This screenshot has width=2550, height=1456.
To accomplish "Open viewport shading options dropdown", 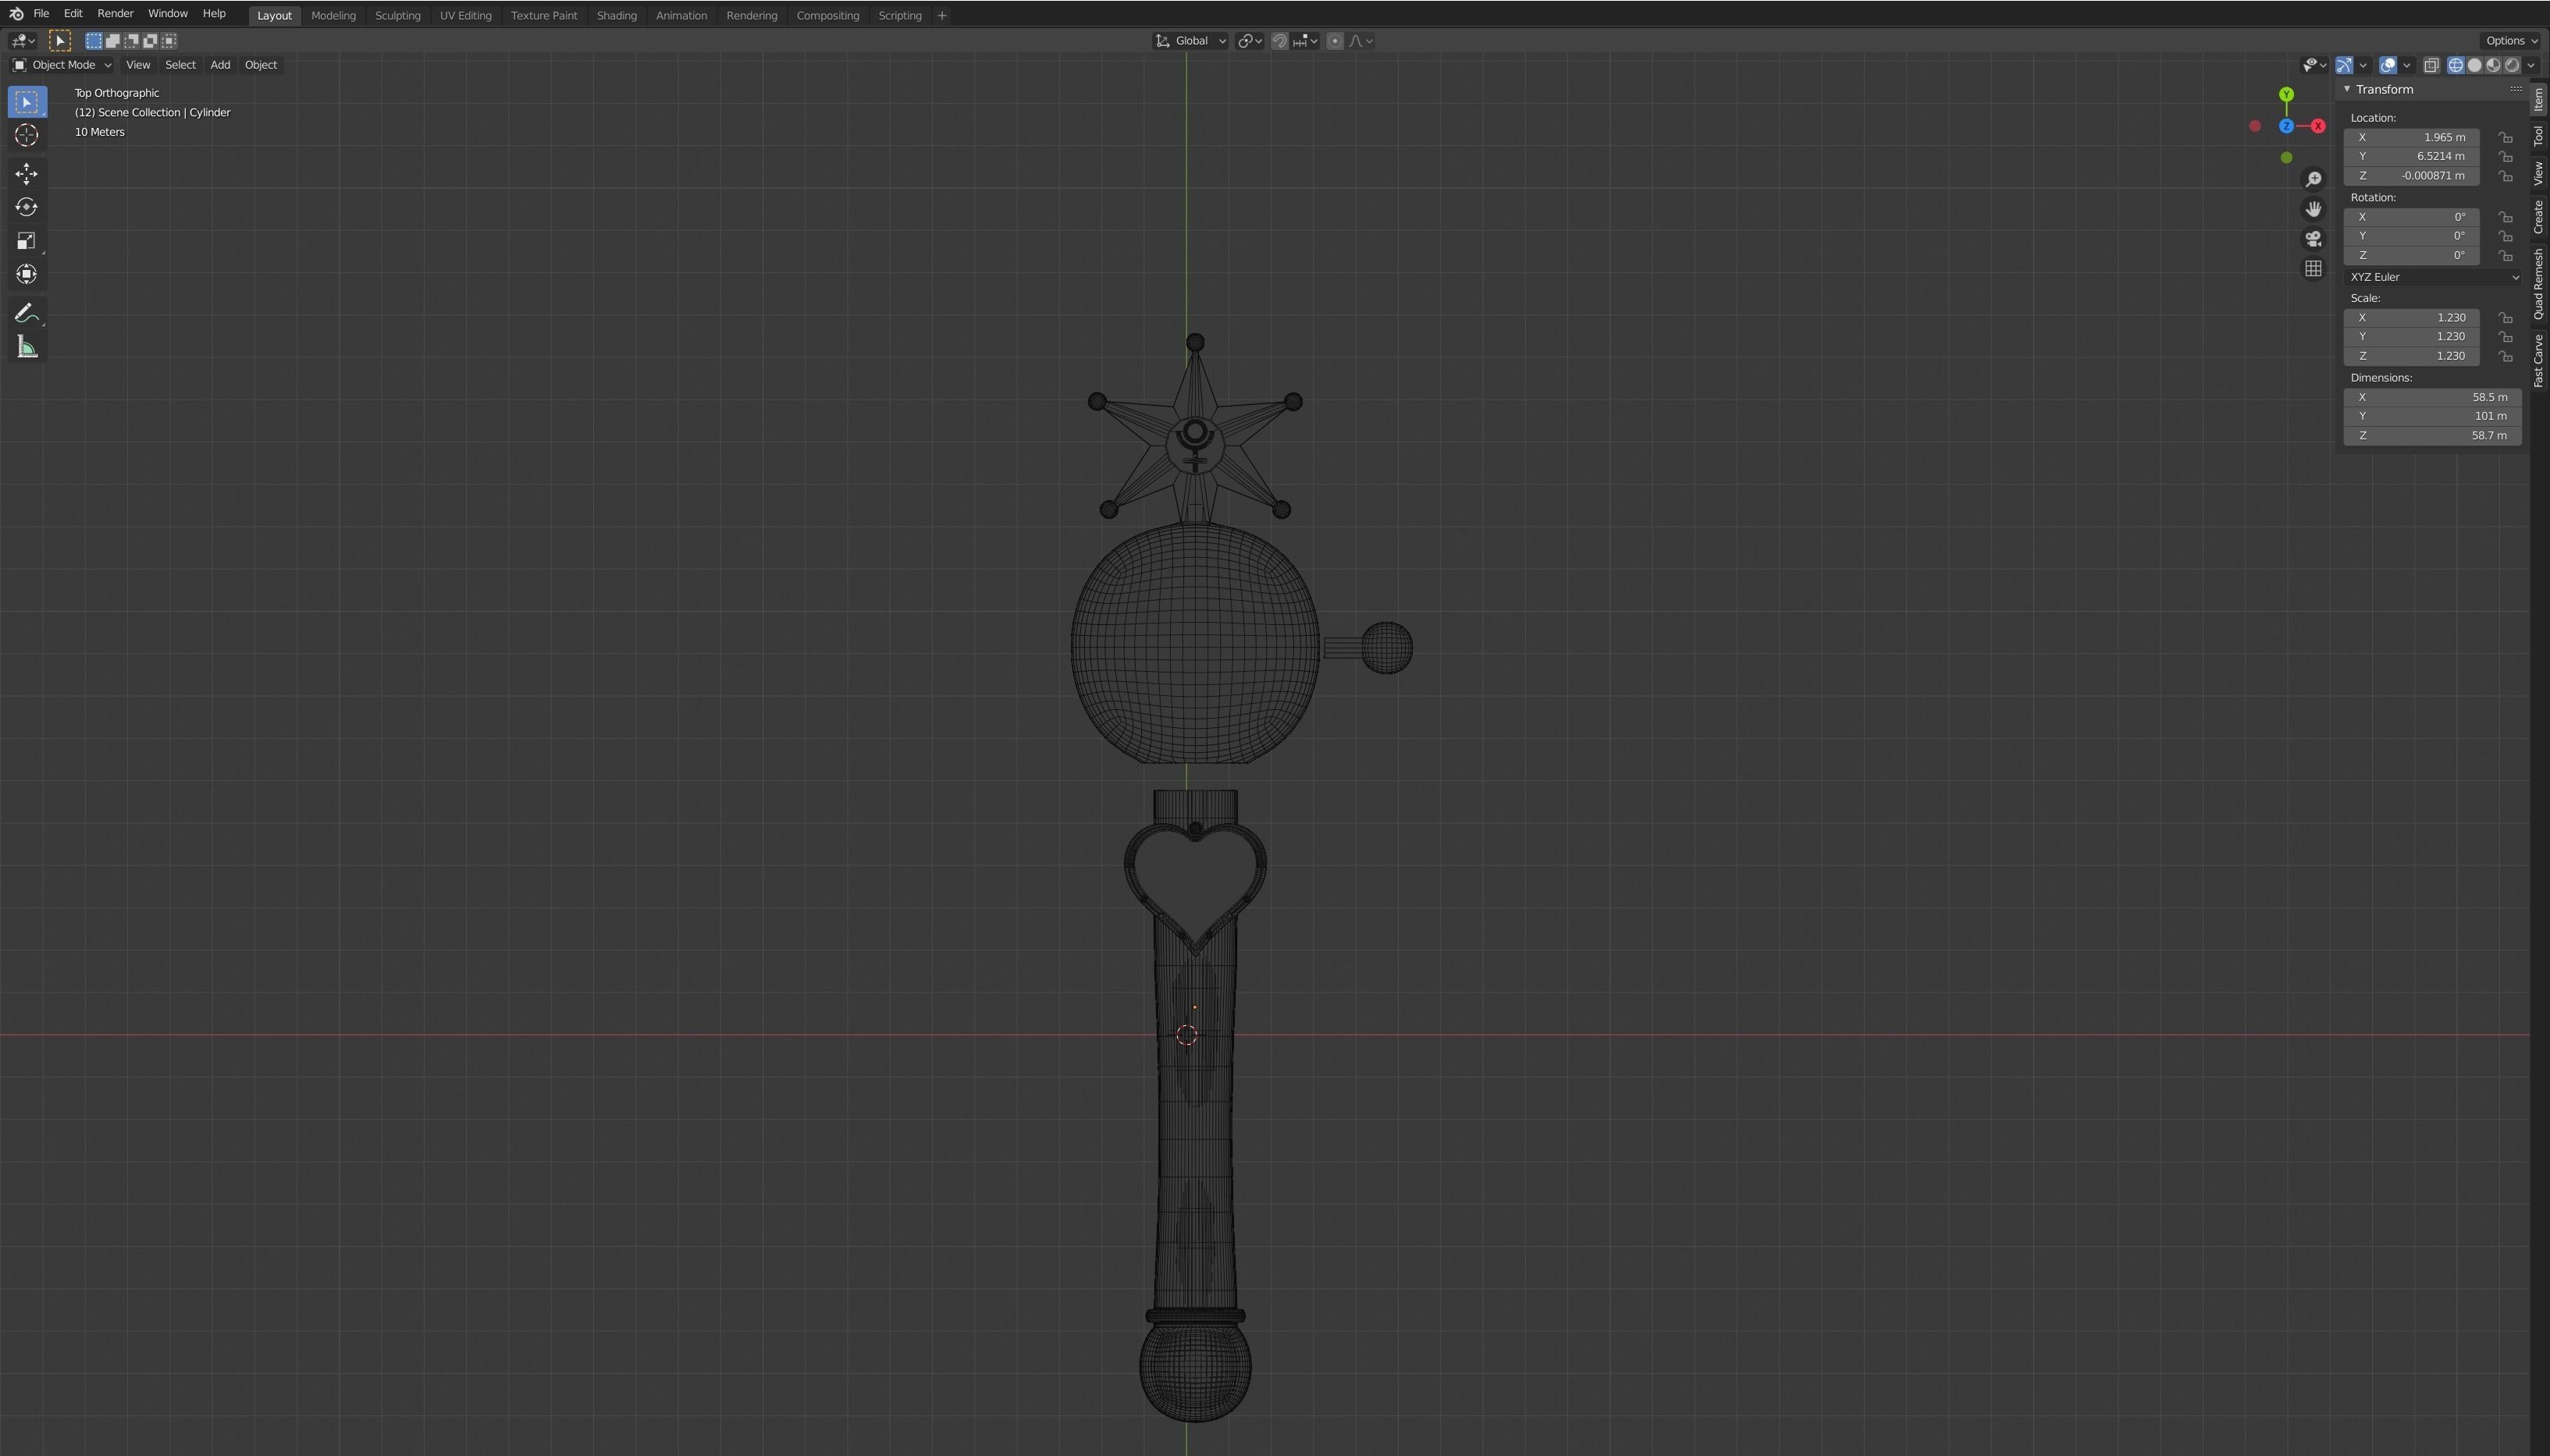I will 2531,65.
